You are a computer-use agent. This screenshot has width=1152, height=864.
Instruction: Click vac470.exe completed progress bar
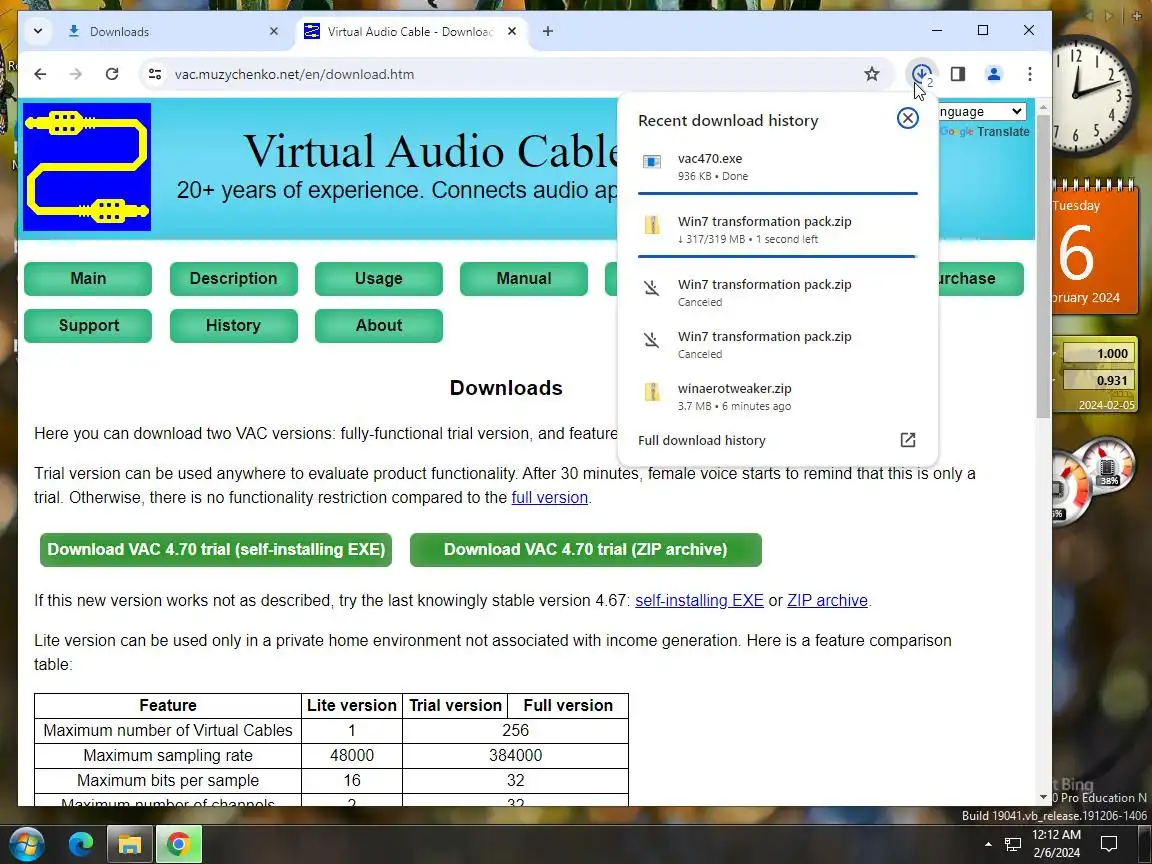tap(777, 193)
